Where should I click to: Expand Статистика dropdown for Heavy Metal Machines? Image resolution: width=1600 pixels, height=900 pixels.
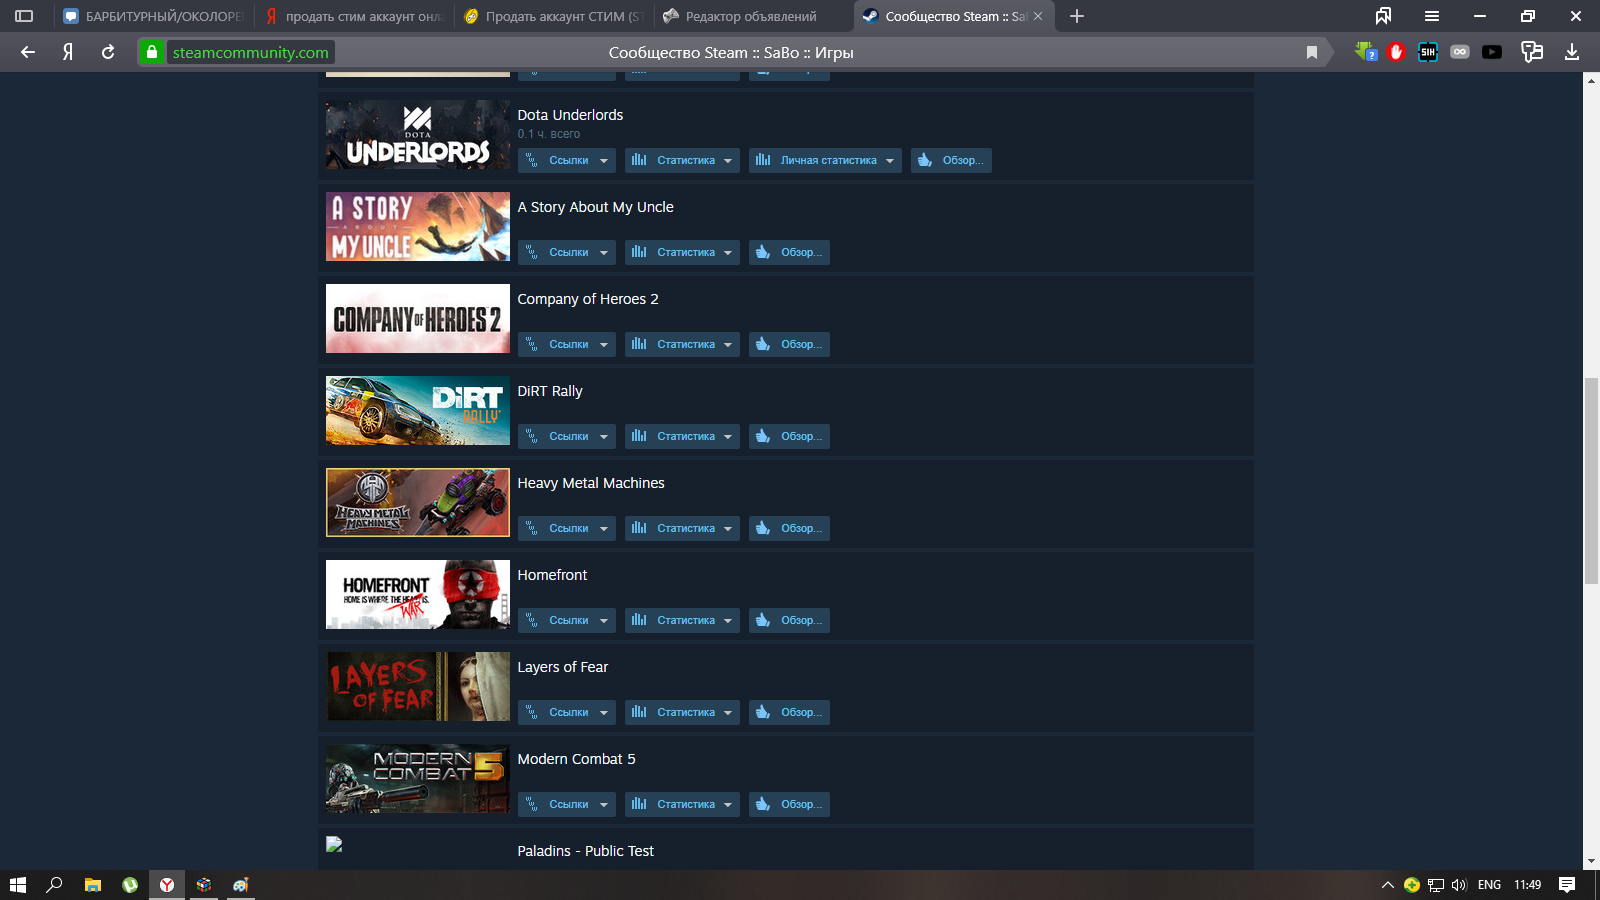point(682,528)
